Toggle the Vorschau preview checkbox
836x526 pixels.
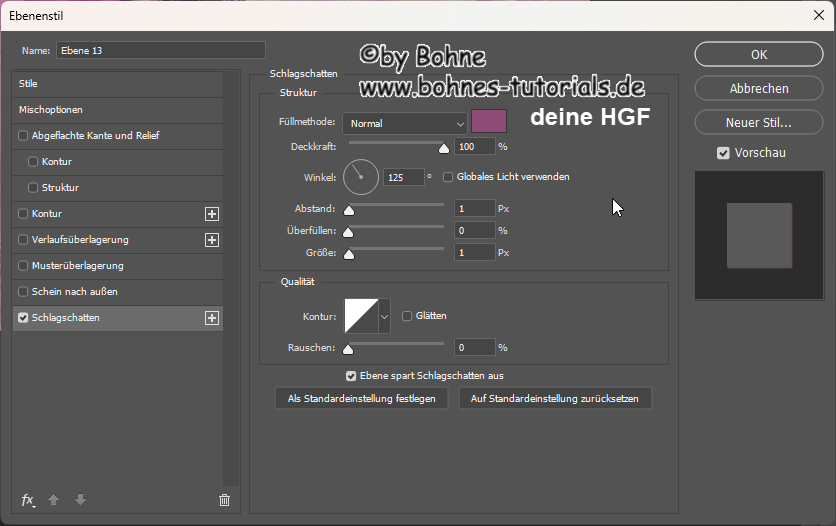click(x=723, y=153)
